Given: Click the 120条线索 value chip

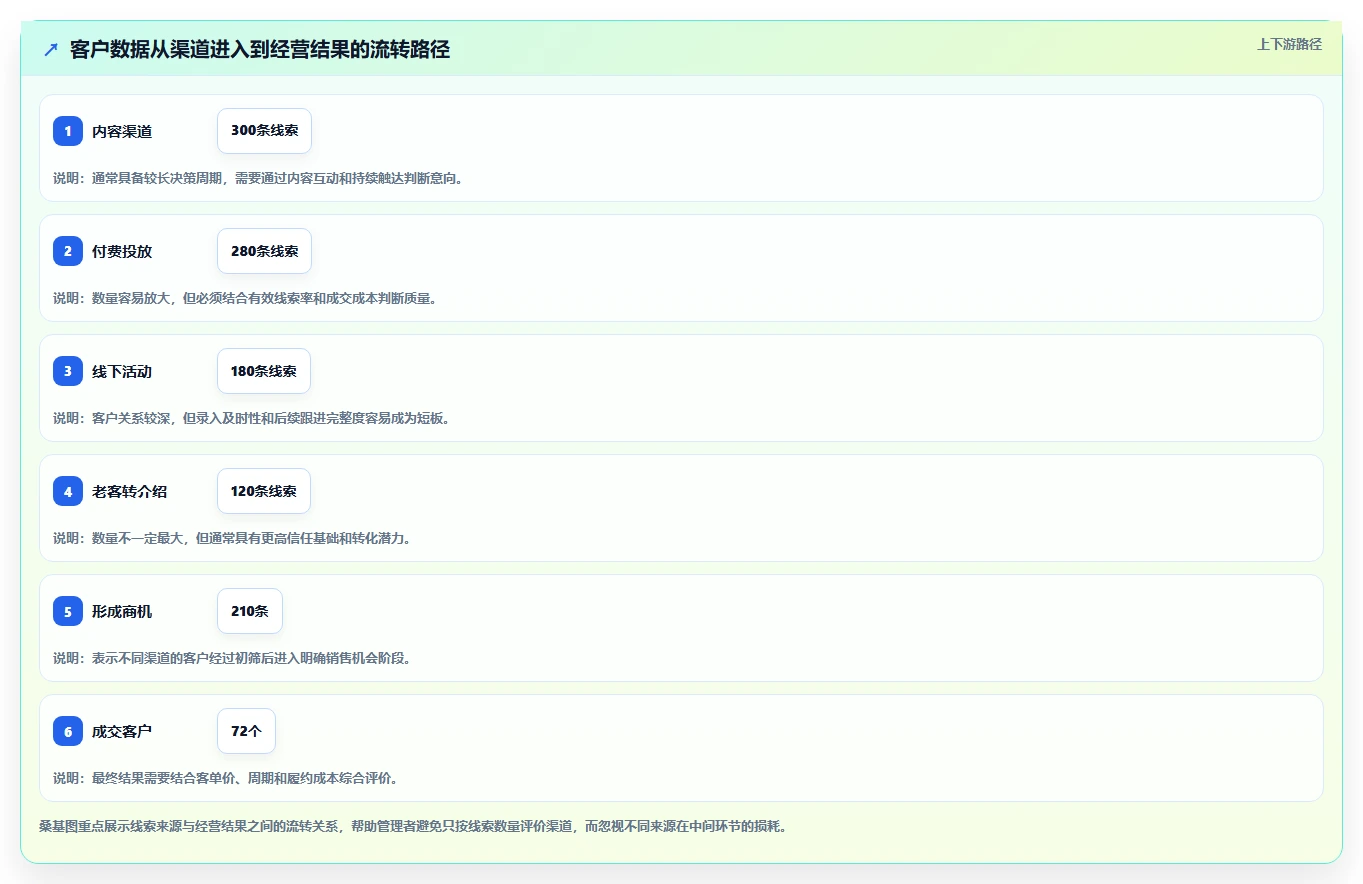Looking at the screenshot, I should tap(264, 491).
